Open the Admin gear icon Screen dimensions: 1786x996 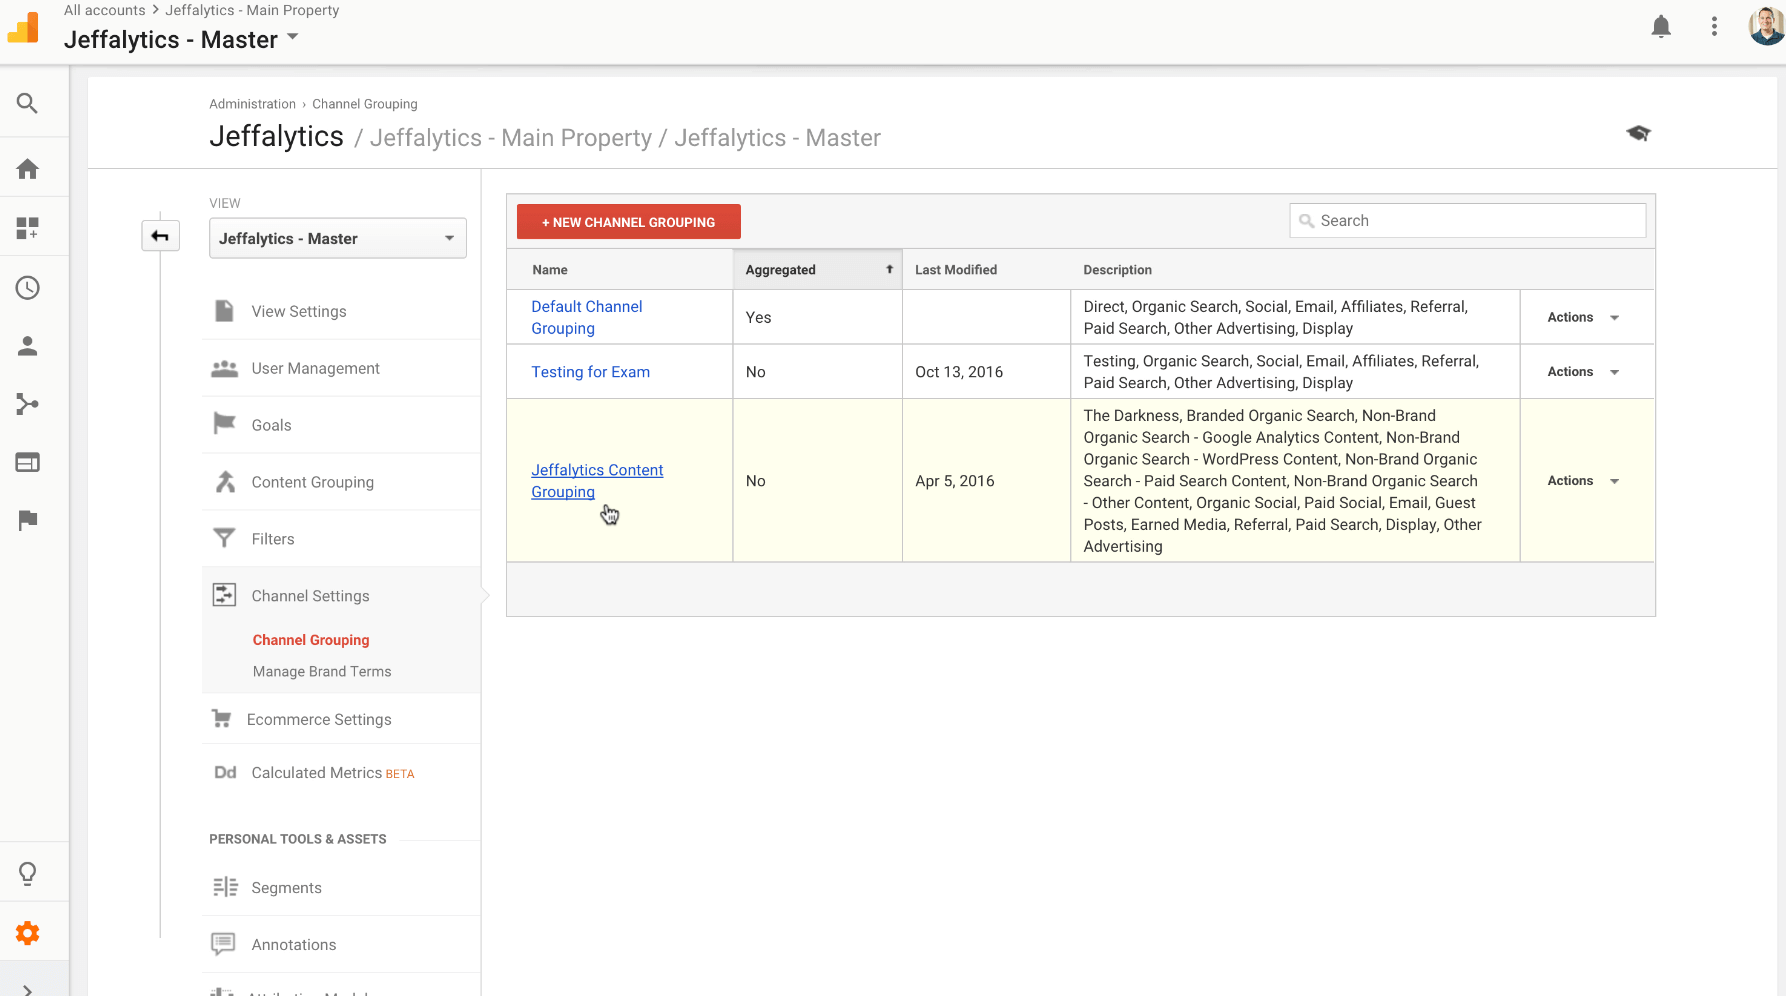coord(28,933)
